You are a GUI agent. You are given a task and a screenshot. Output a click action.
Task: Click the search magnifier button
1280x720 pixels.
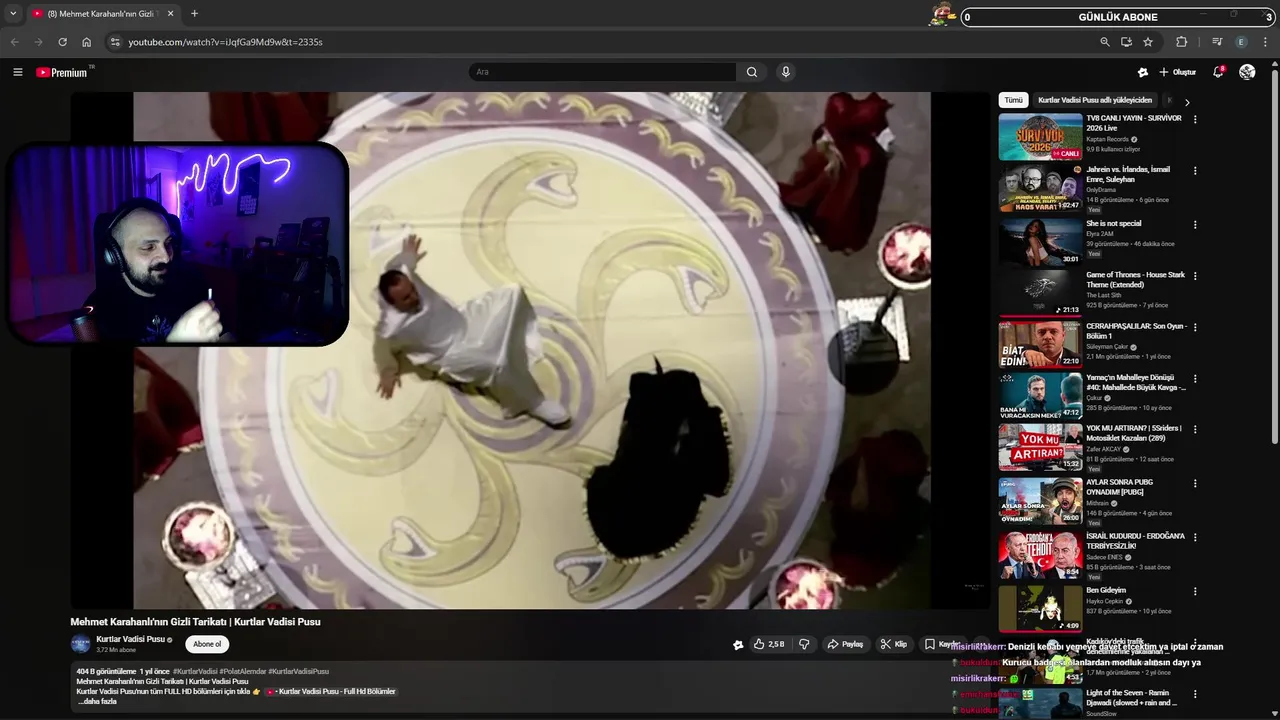[x=752, y=72]
